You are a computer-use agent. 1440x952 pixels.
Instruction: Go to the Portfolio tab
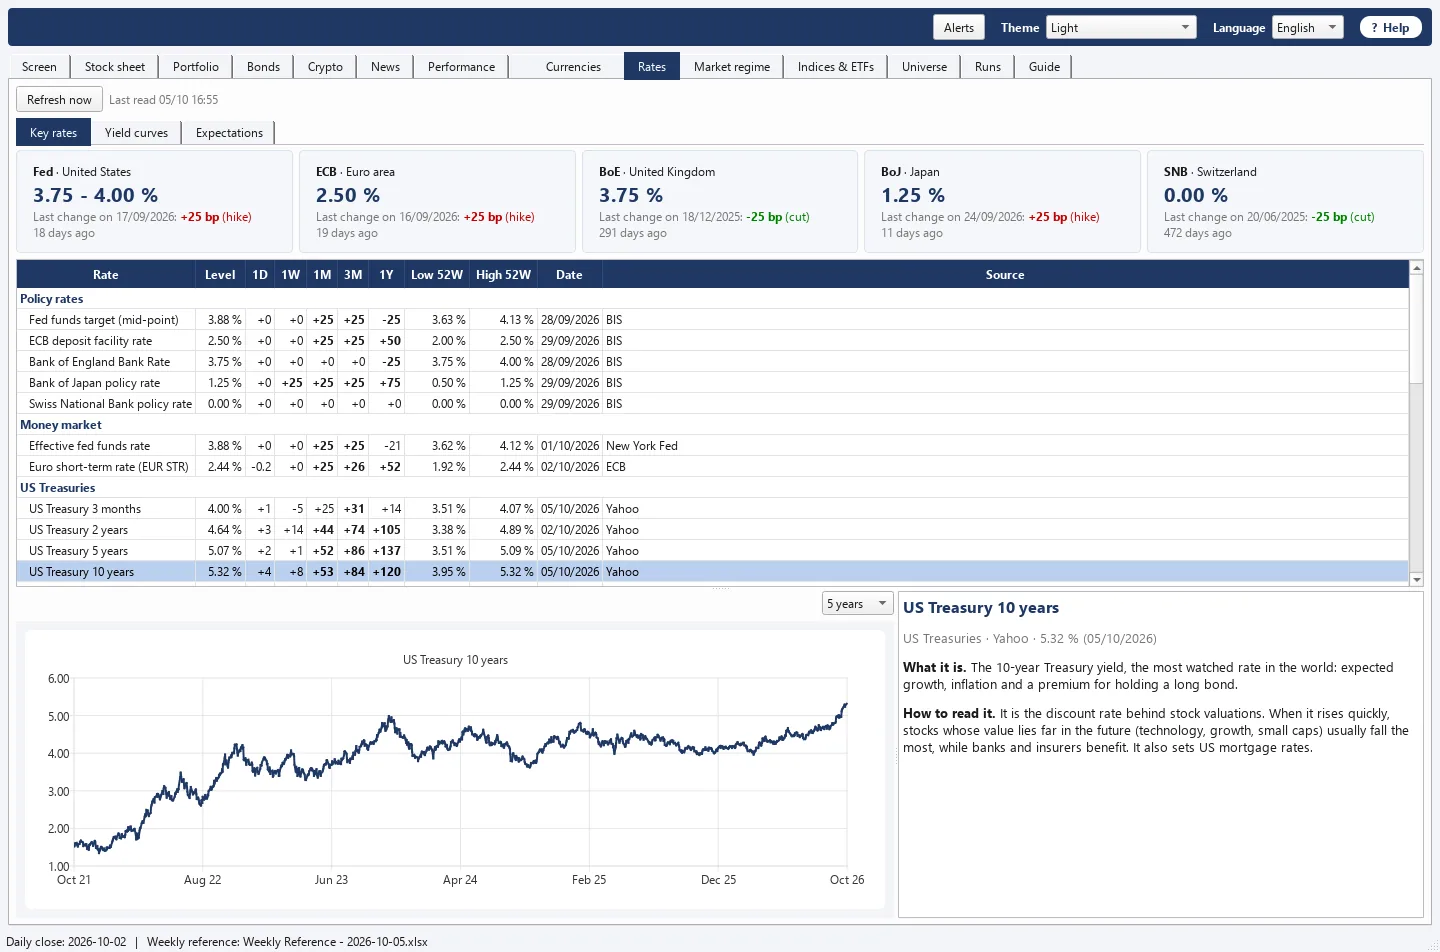coord(196,67)
